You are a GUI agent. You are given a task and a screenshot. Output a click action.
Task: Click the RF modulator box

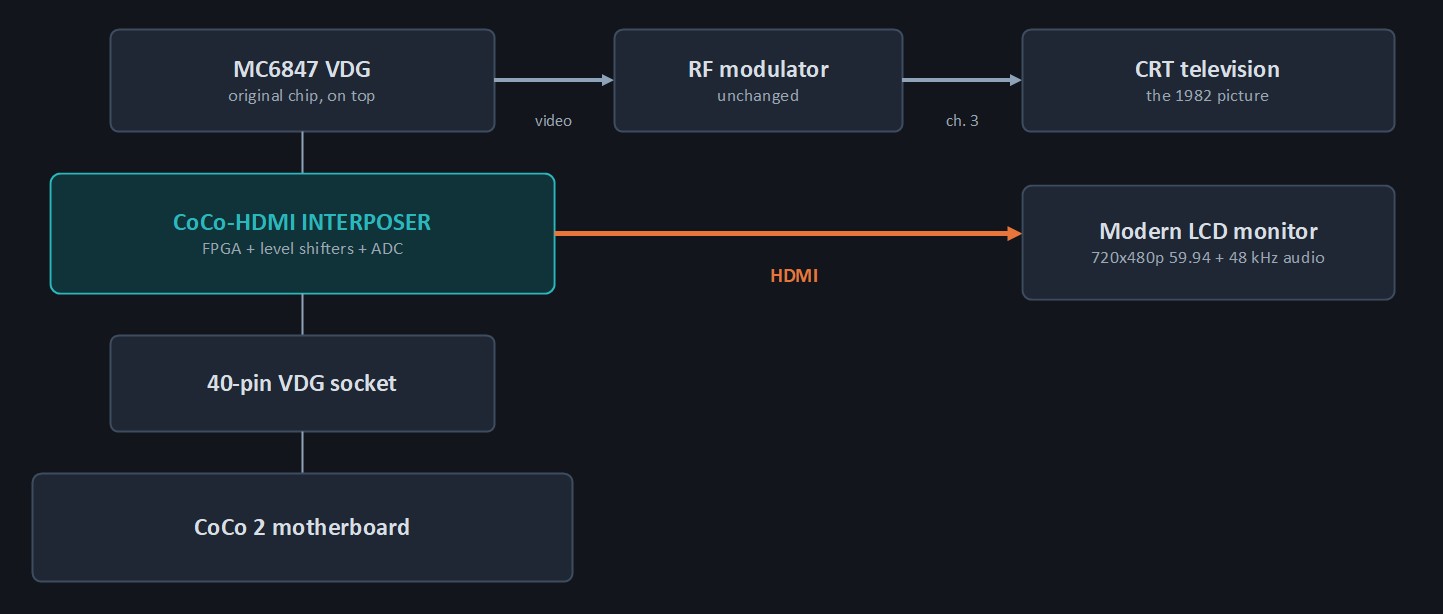(758, 80)
